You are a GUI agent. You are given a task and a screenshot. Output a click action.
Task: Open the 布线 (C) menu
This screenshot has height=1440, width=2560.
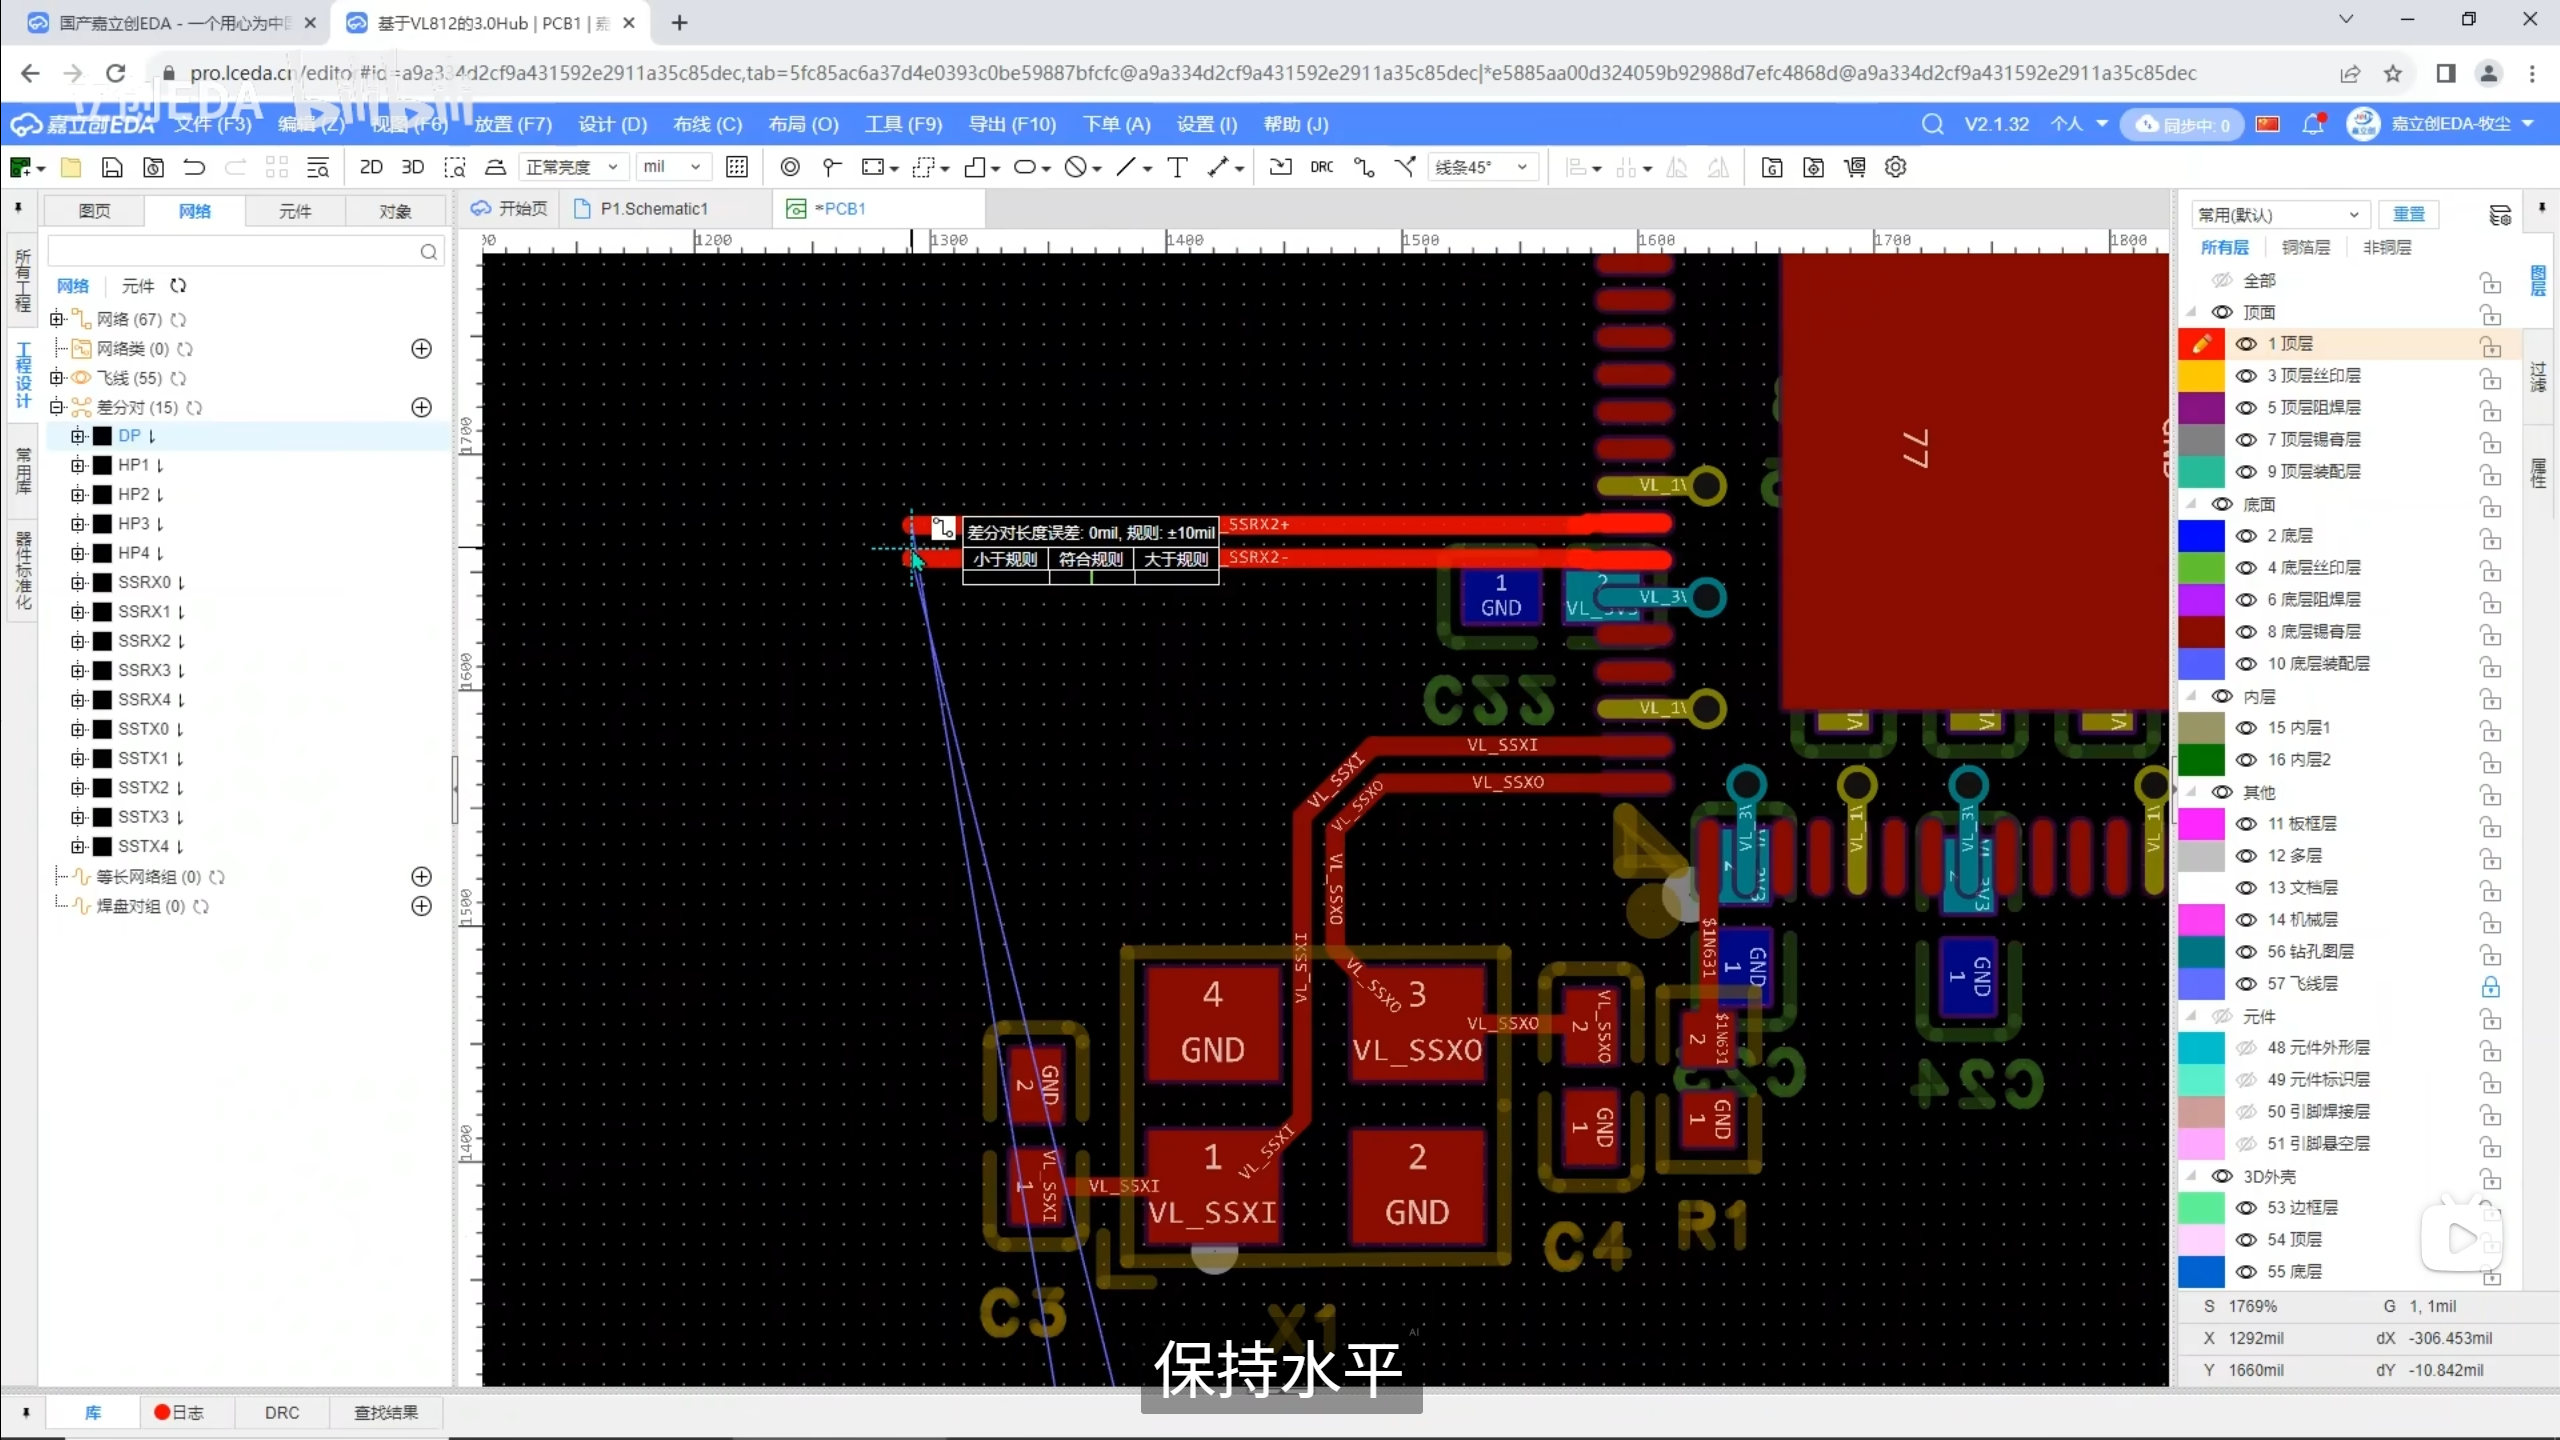[707, 124]
